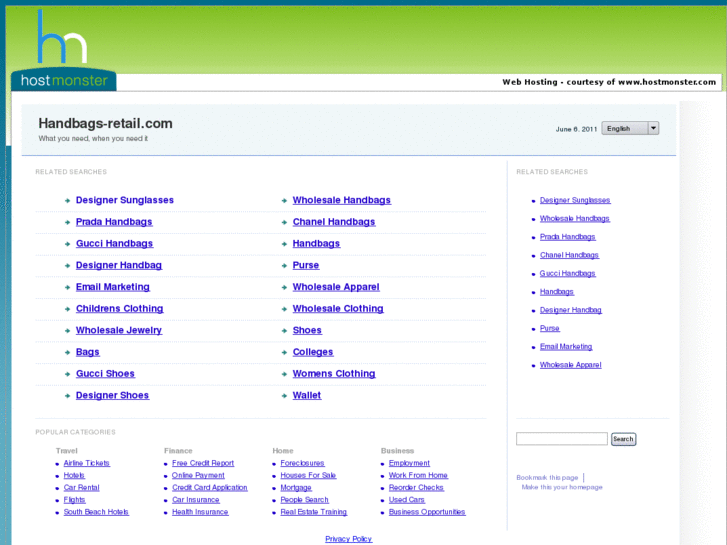Viewport: 727px width, 545px height.
Task: Open the Health Insurance link
Action: (200, 512)
